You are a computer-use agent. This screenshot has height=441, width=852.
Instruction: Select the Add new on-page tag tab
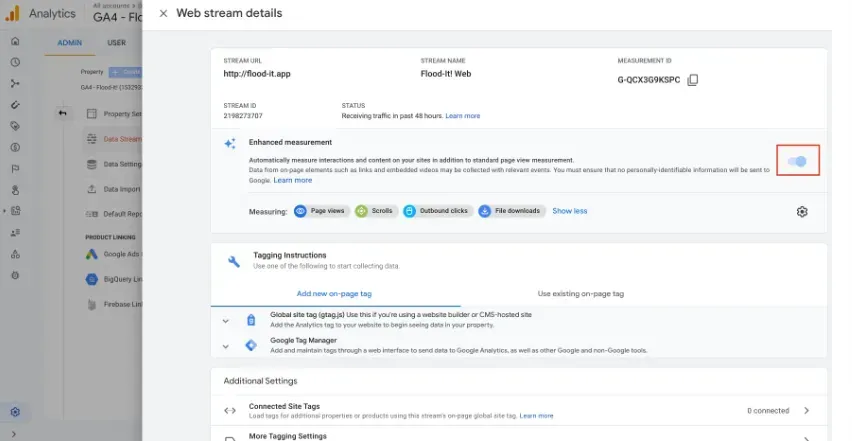tap(334, 294)
